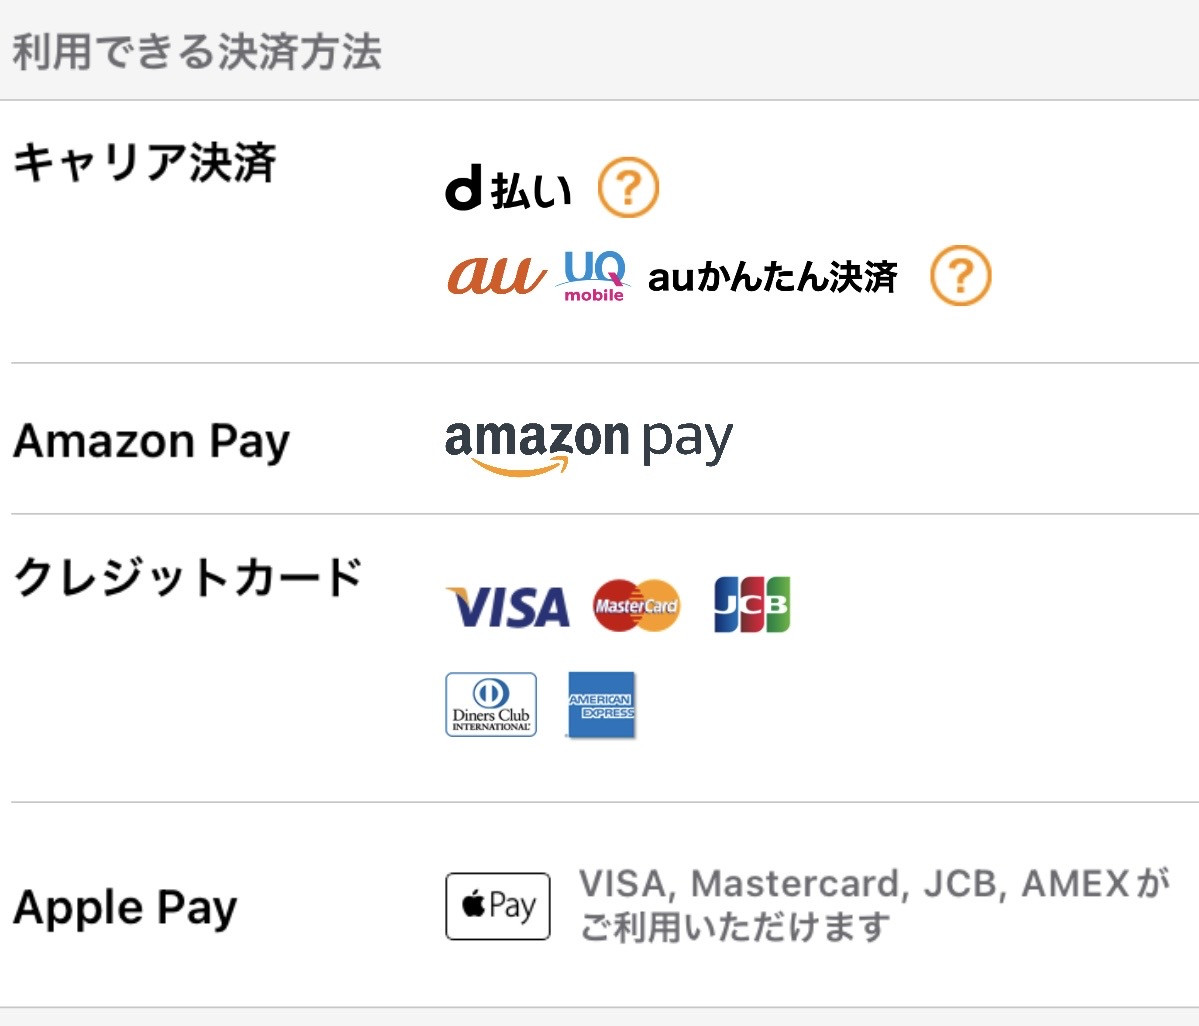The width and height of the screenshot is (1199, 1026).
Task: Select the Apple Pay row label
Action: click(125, 907)
